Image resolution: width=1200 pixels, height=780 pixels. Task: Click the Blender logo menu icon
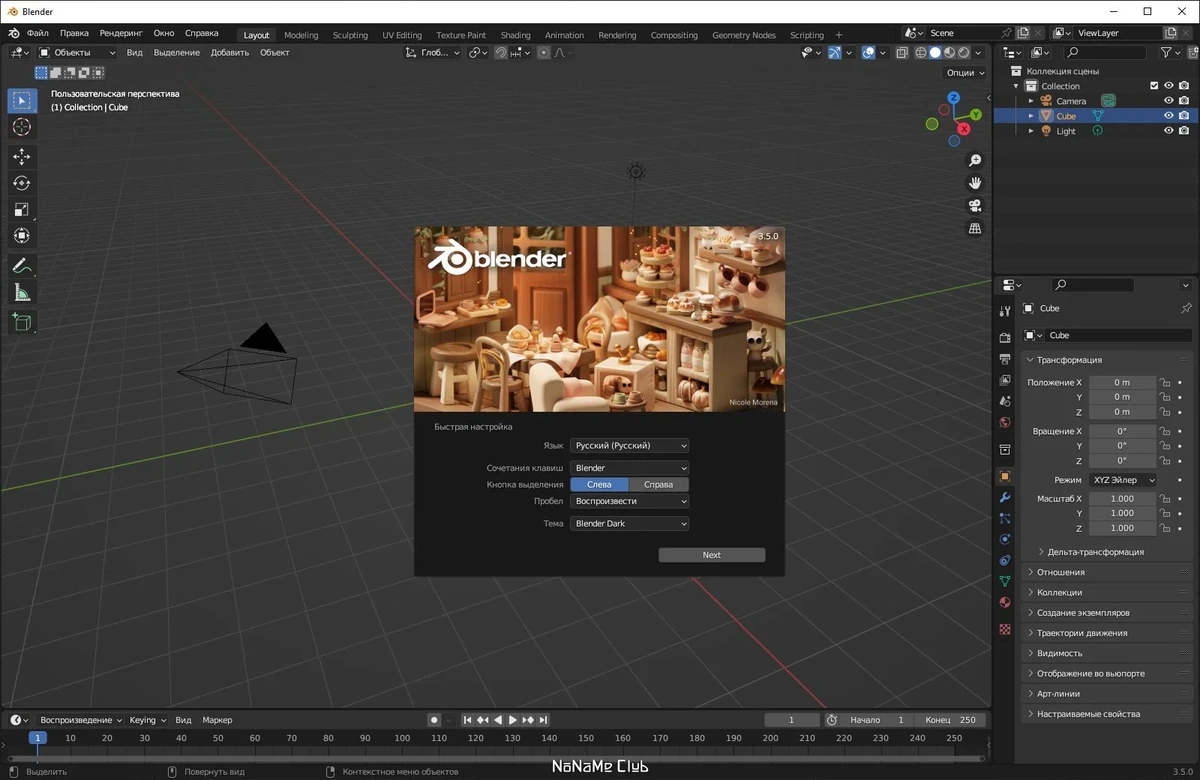14,33
